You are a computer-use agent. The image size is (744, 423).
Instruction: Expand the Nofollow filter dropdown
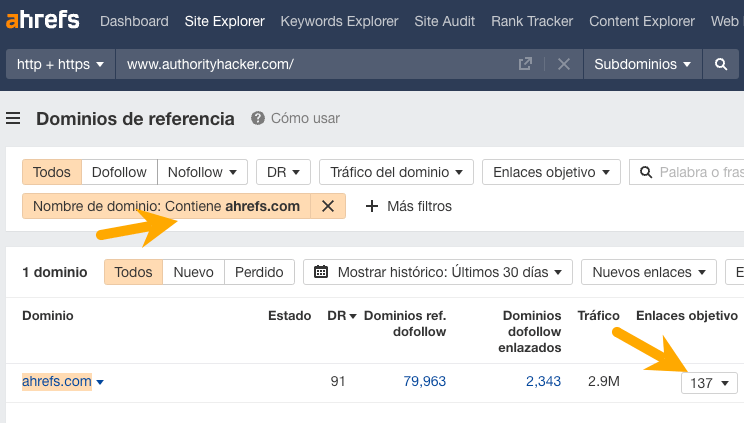203,172
